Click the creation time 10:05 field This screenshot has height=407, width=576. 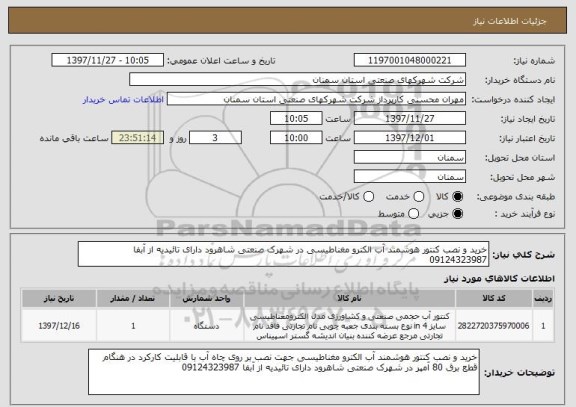(x=296, y=118)
